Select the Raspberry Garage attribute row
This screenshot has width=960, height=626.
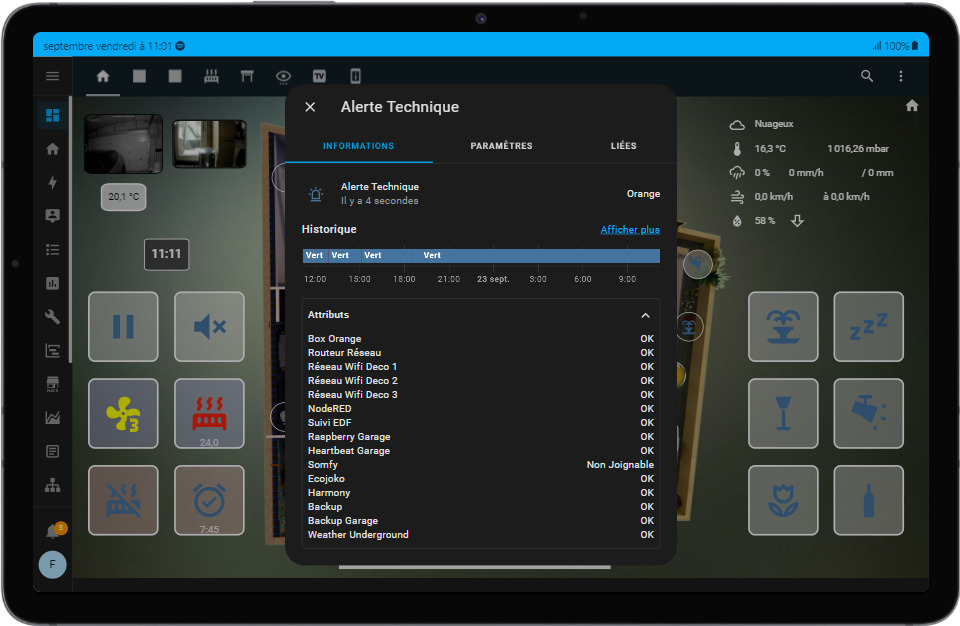tap(481, 437)
